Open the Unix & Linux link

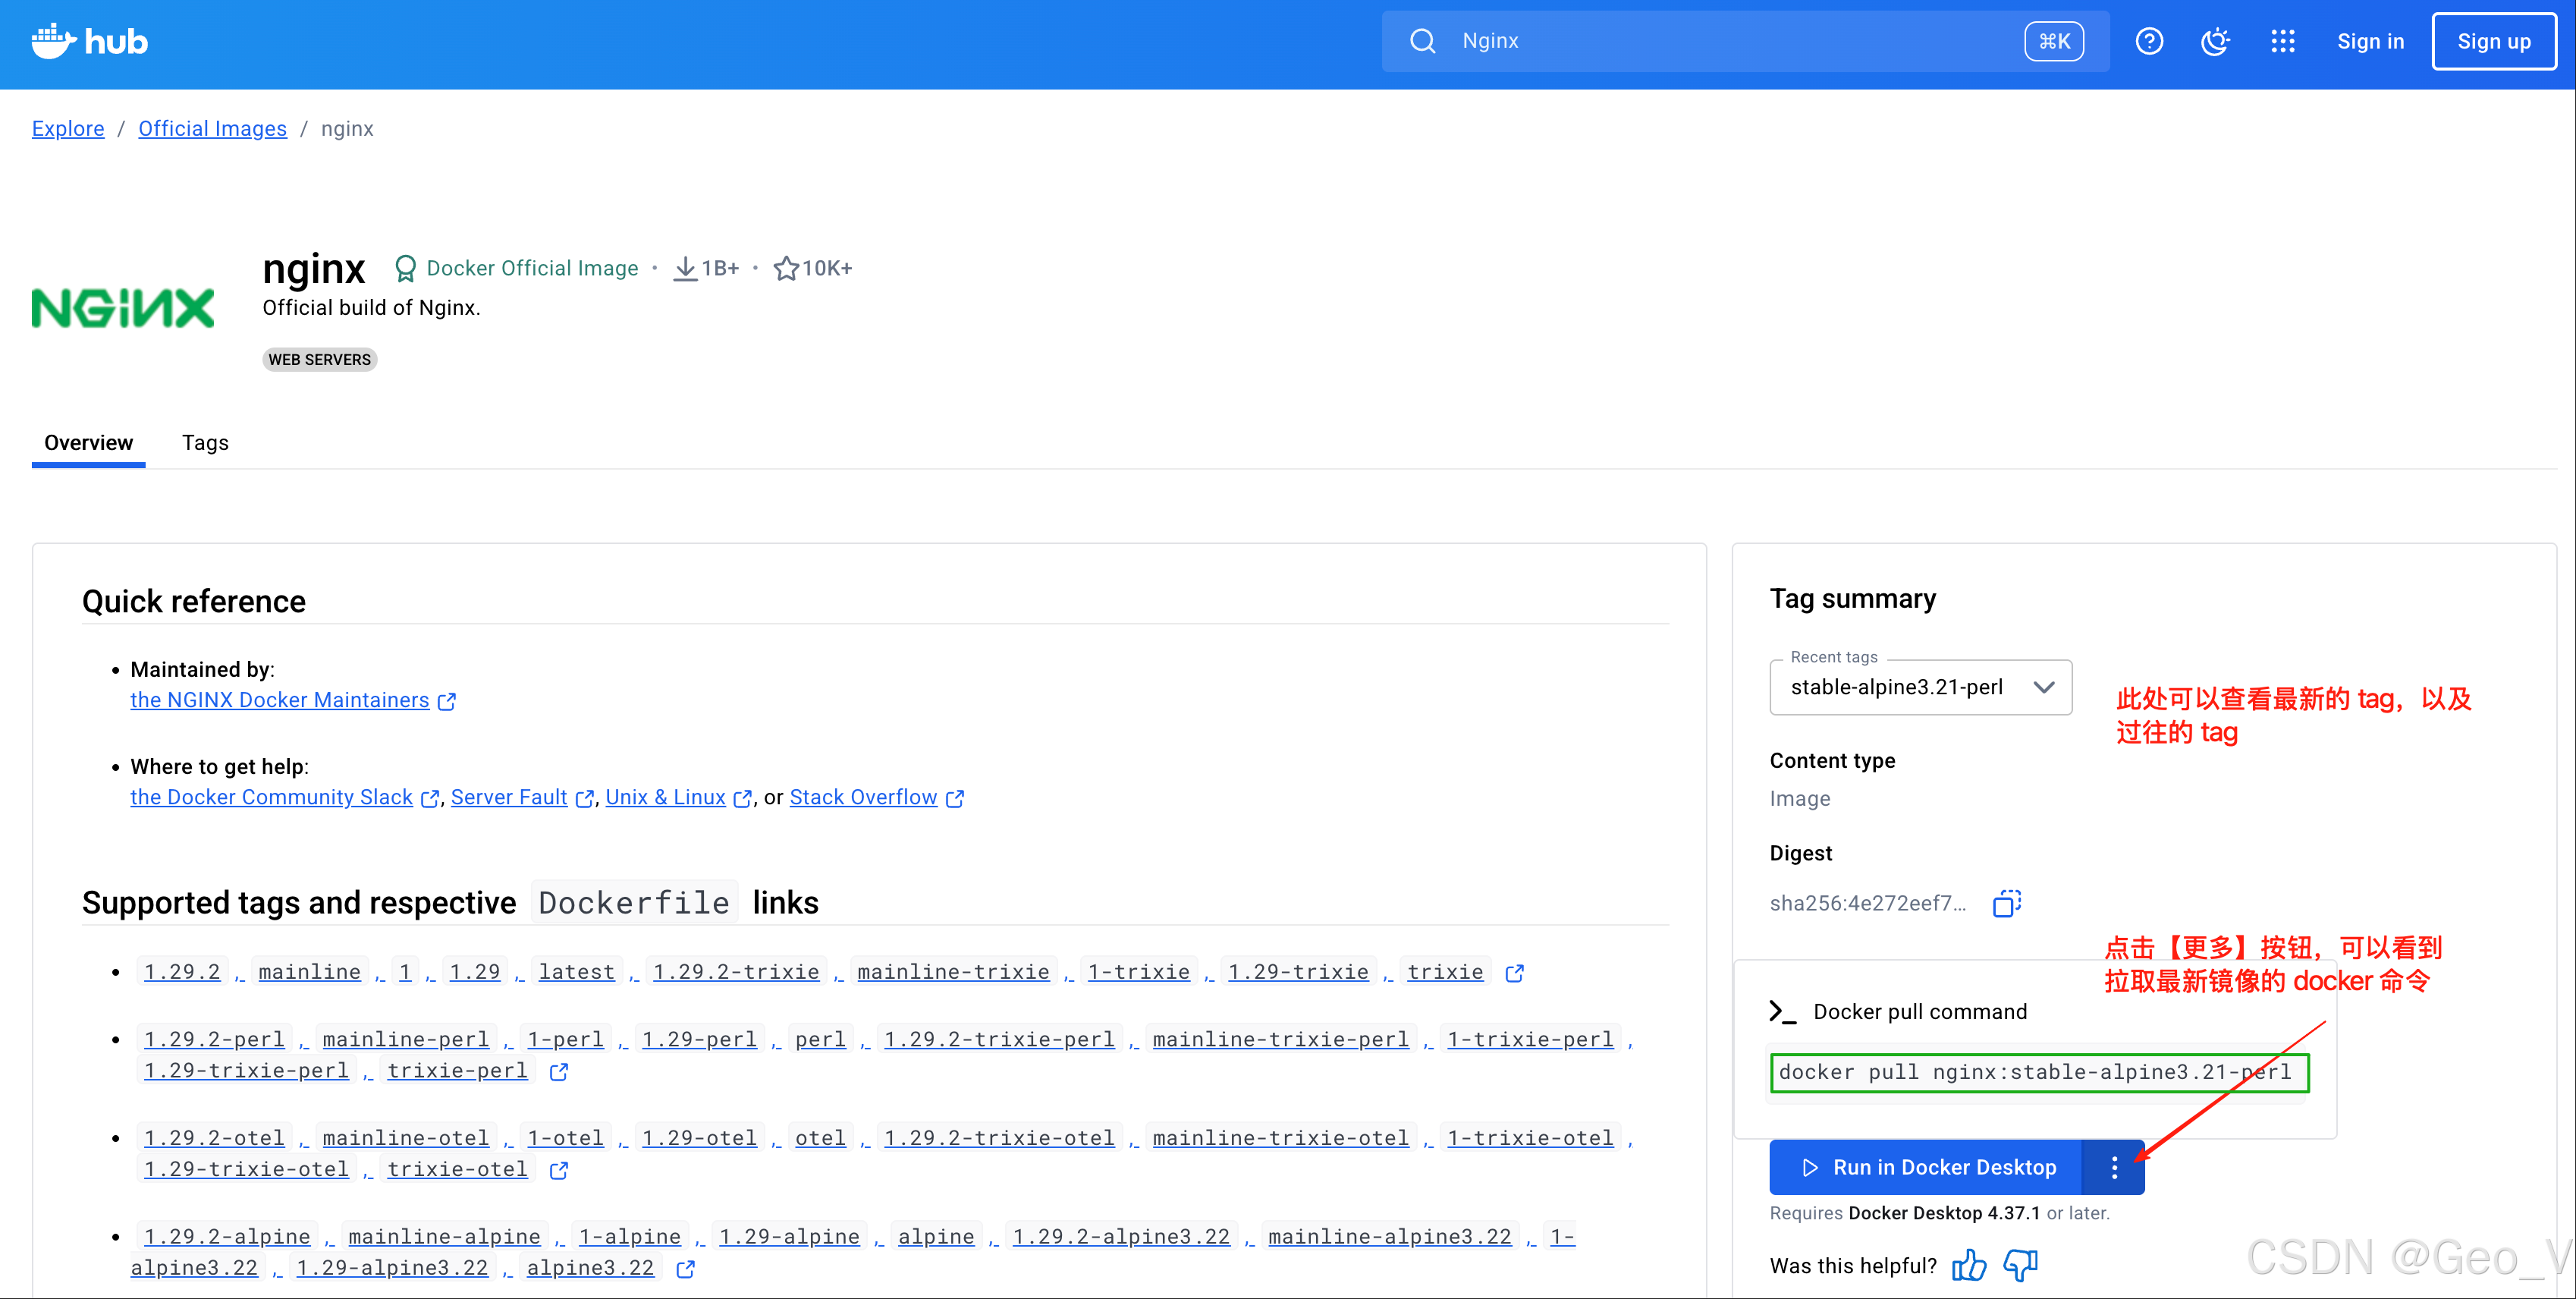click(665, 797)
